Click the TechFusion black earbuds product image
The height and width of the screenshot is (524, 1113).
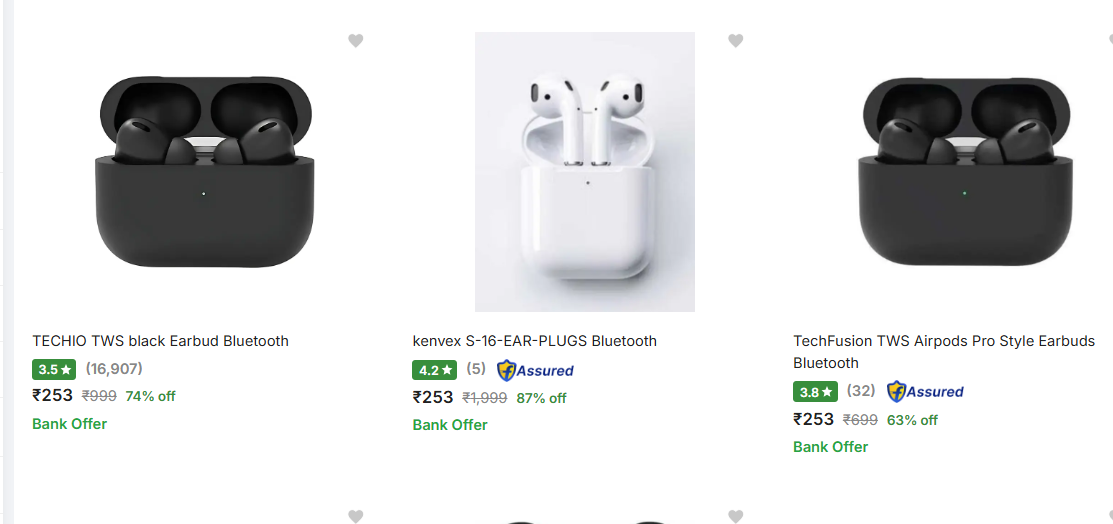click(x=965, y=172)
